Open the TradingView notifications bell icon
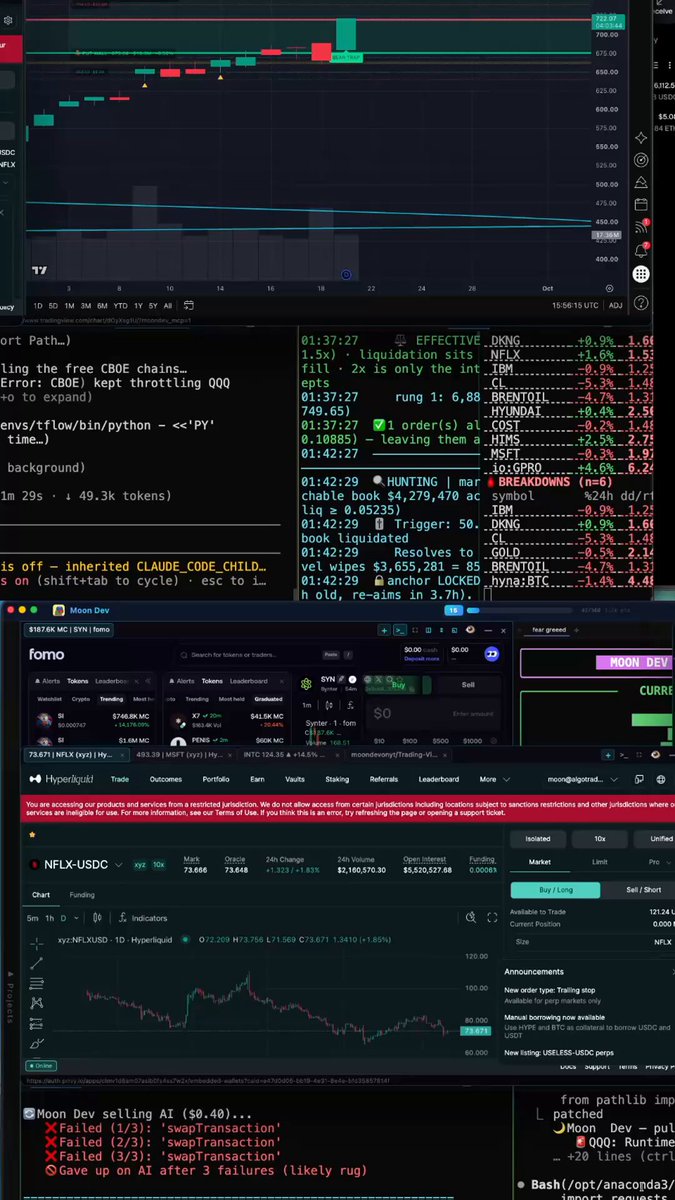 point(642,250)
